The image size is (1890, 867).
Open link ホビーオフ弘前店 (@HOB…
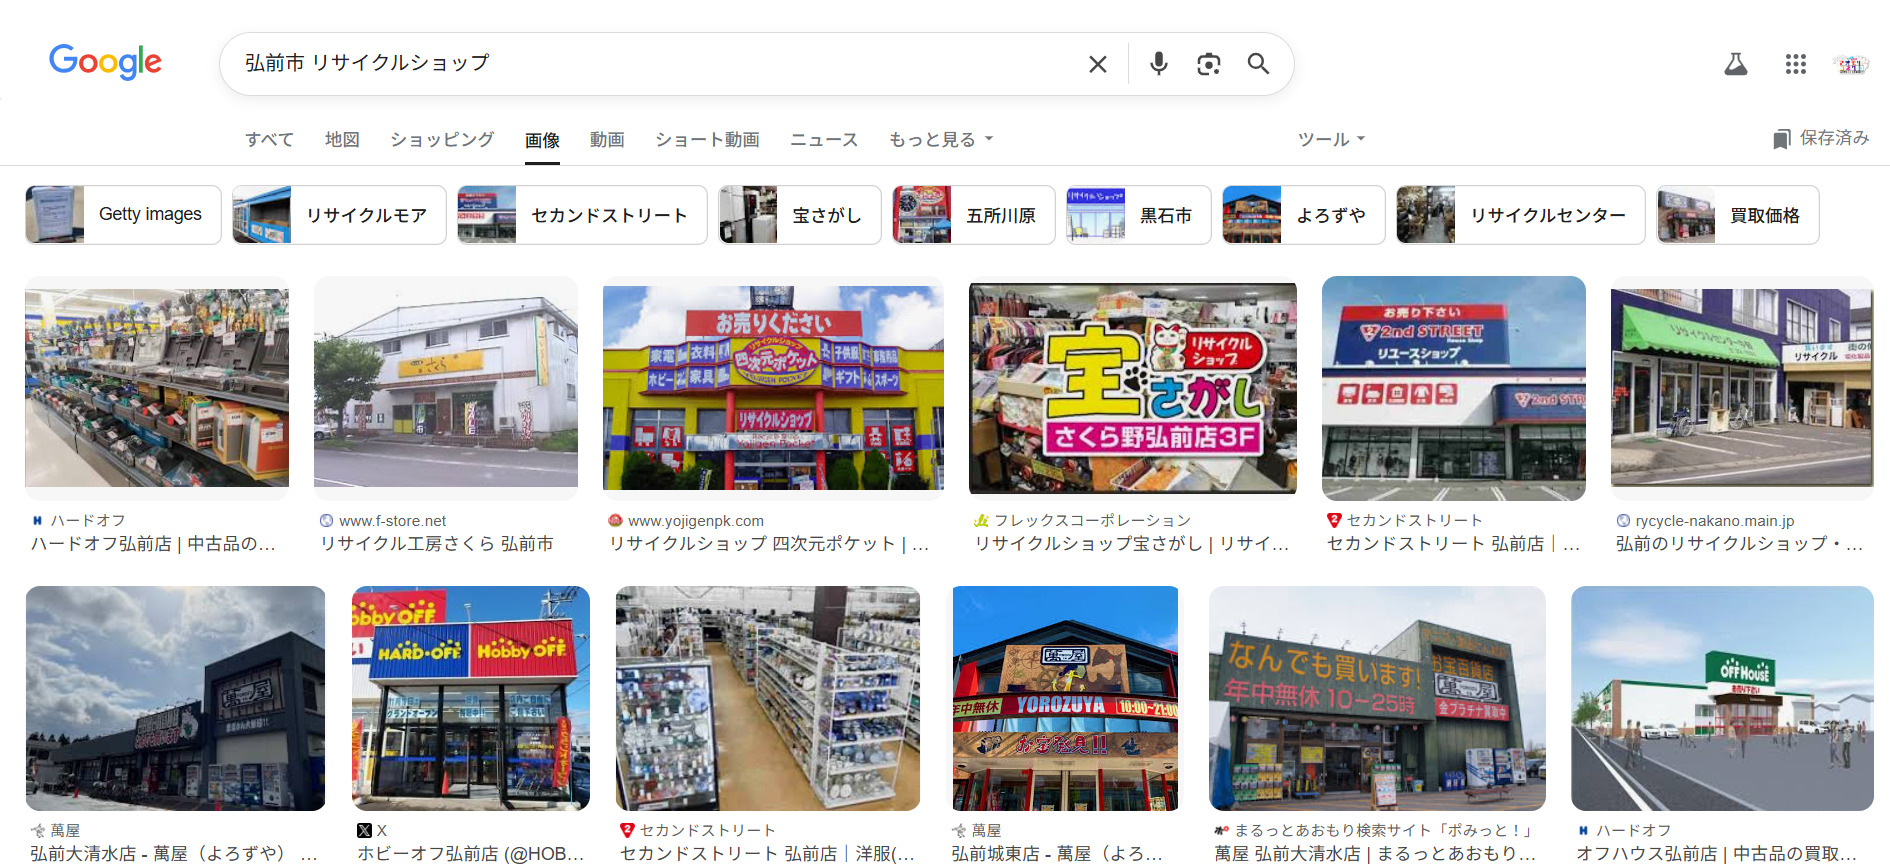470,854
